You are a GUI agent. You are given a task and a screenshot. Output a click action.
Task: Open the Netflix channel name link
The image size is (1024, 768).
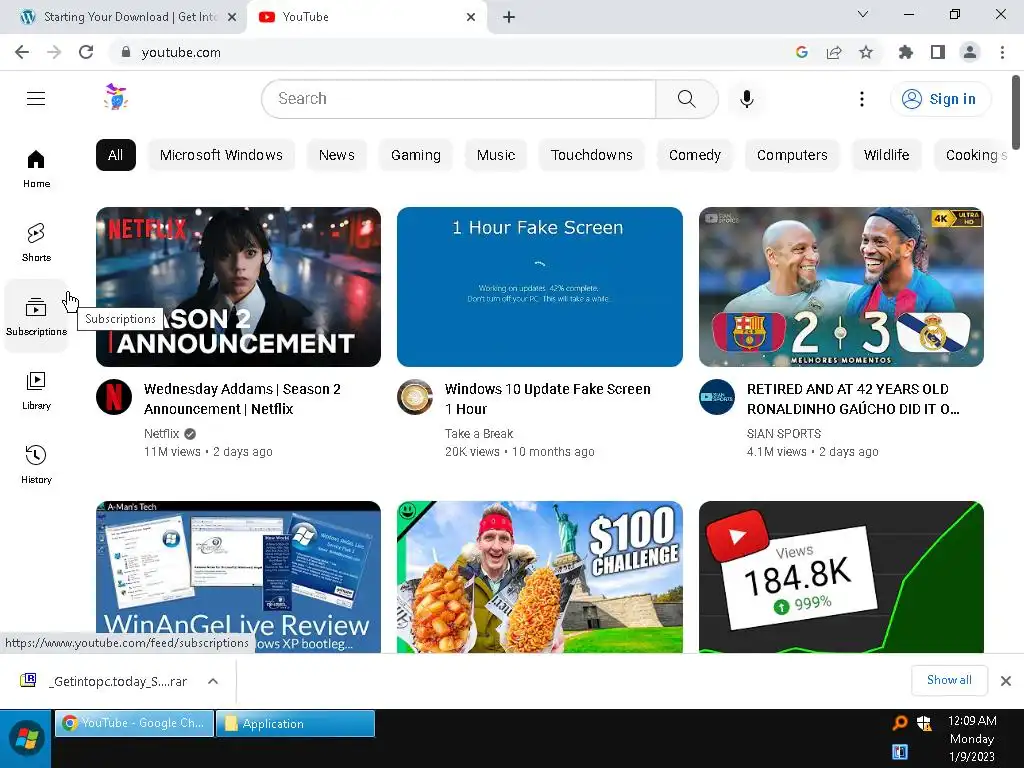pos(161,434)
